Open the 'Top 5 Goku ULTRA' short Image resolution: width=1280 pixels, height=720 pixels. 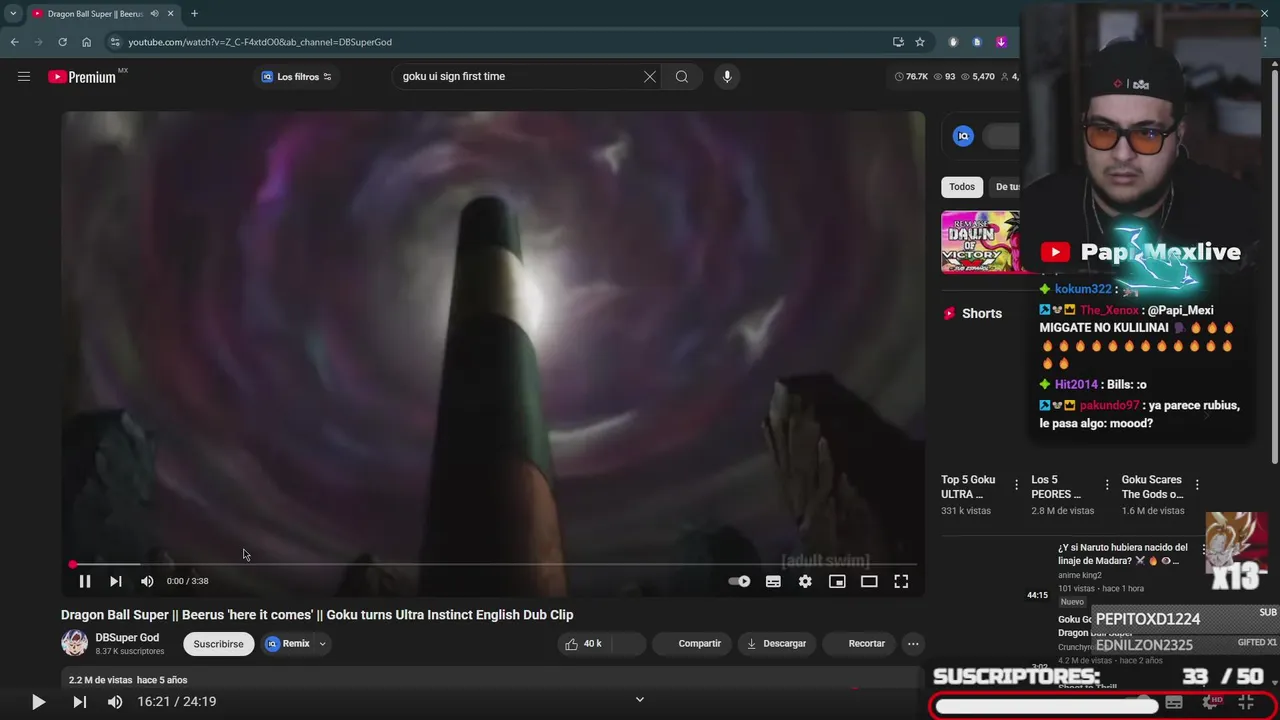pos(969,487)
